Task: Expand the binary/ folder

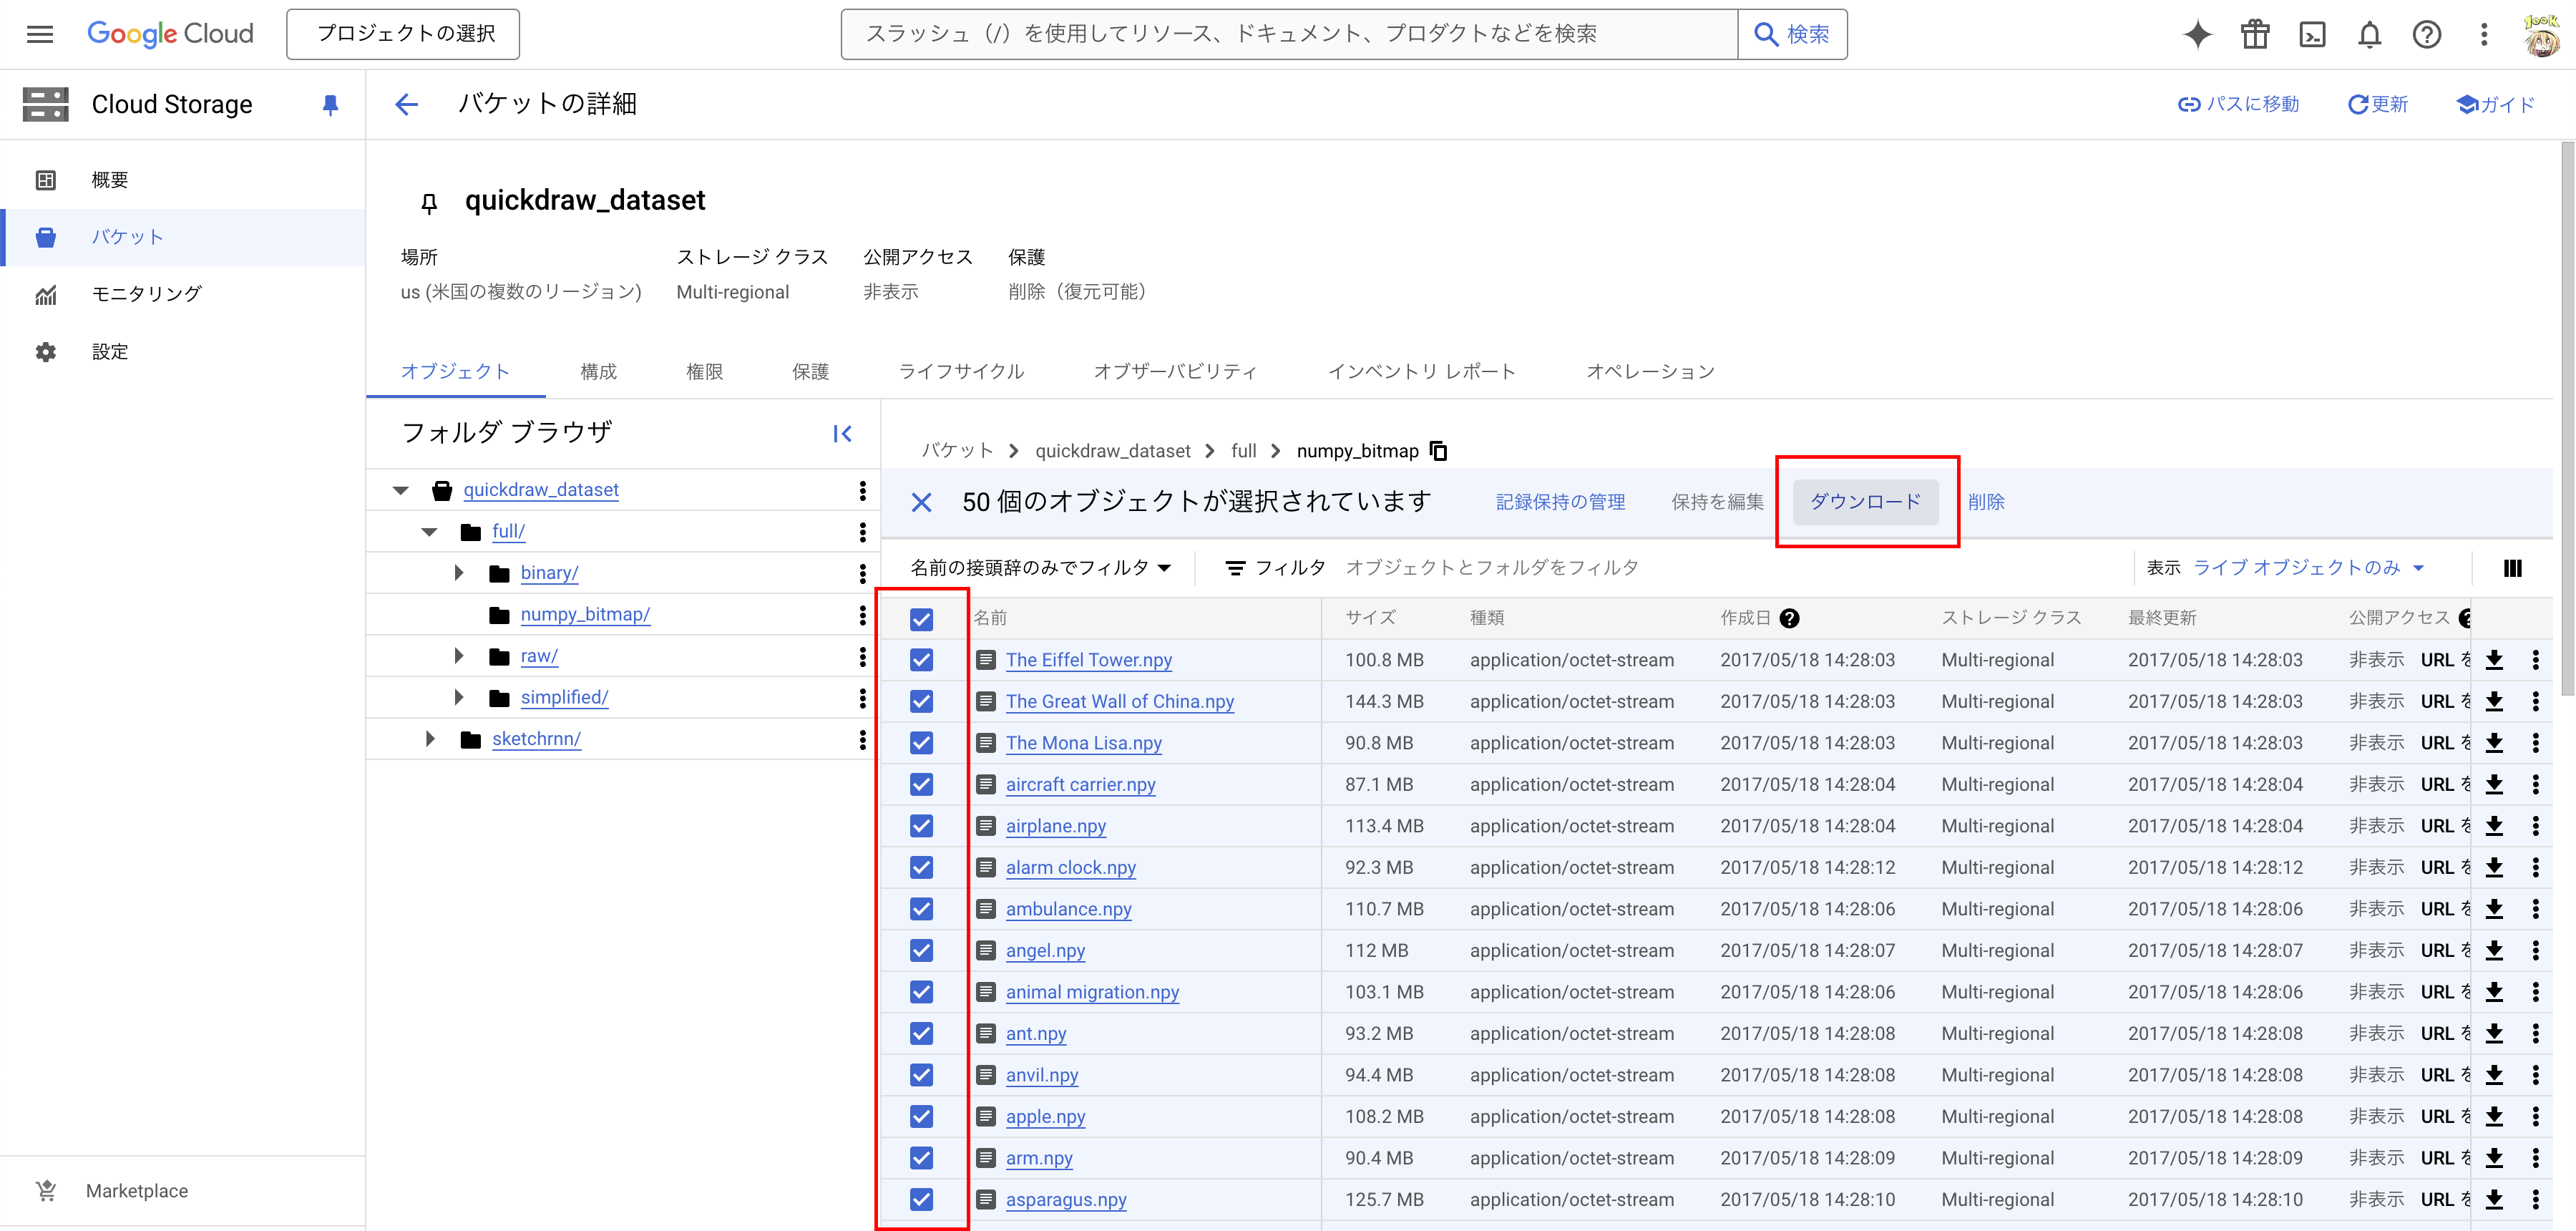Action: coord(459,572)
